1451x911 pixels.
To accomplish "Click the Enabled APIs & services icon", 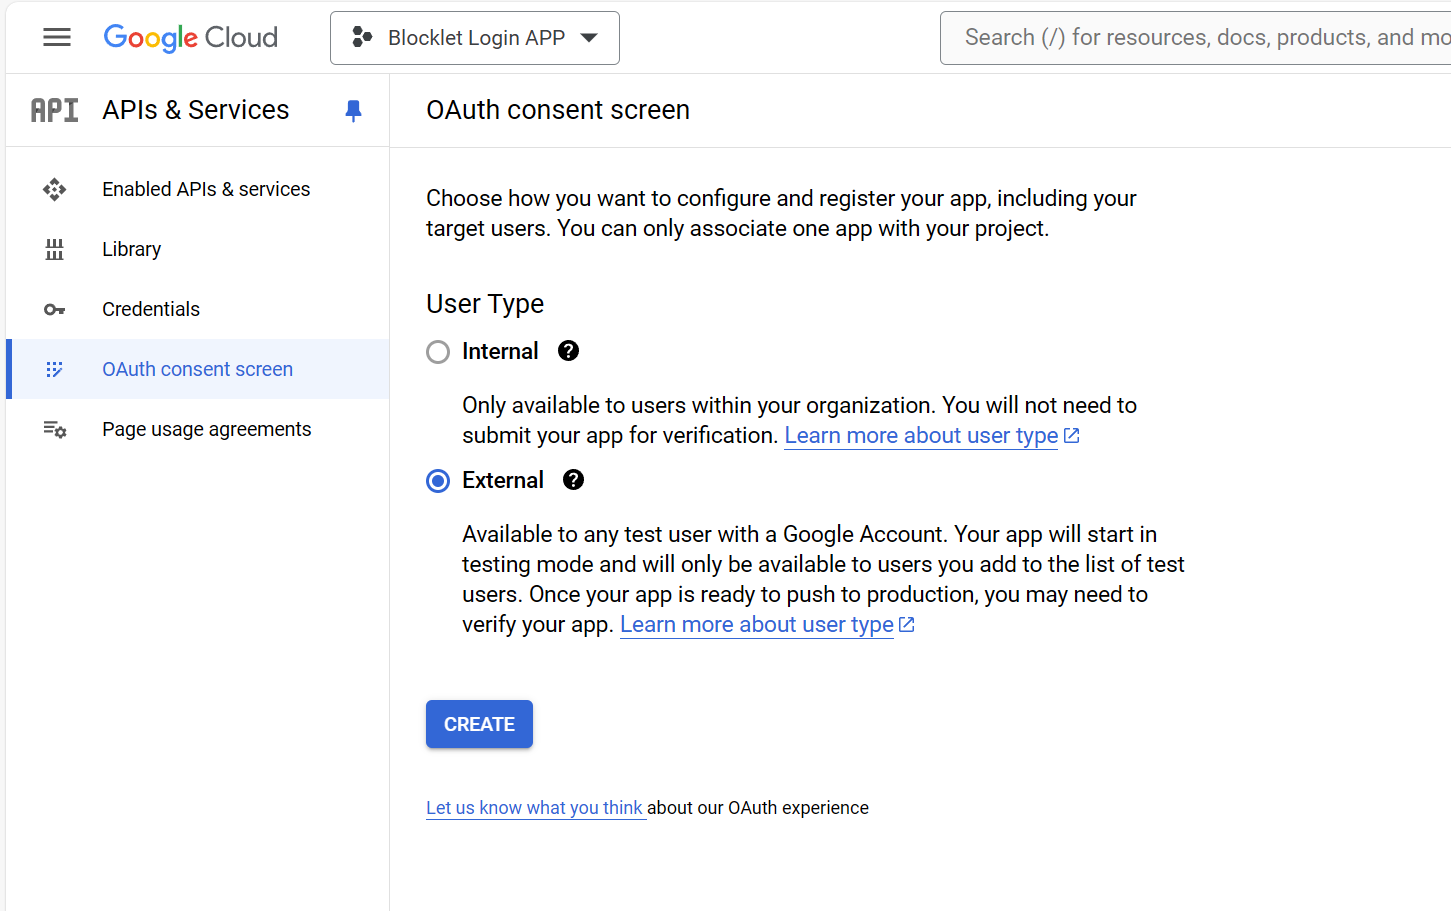I will tap(55, 189).
